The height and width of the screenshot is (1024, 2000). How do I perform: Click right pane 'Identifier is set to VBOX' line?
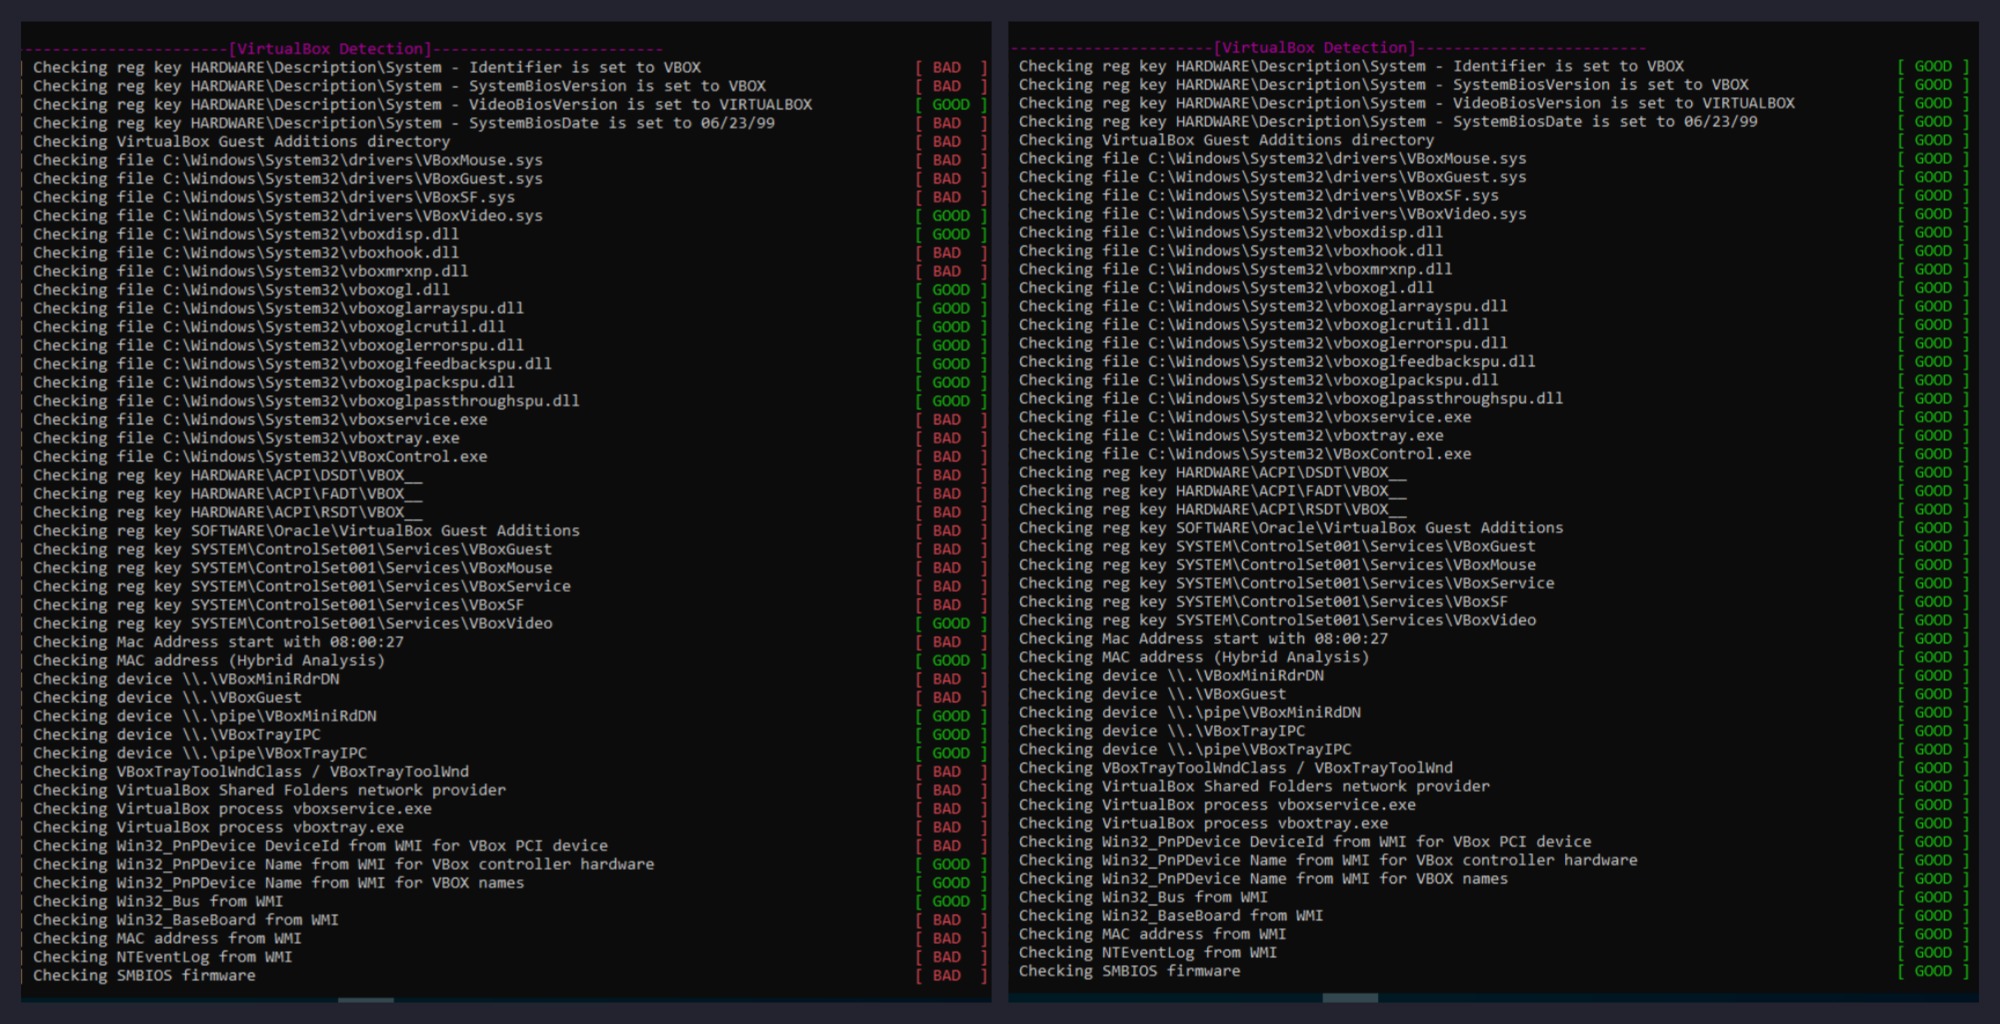click(x=1352, y=66)
